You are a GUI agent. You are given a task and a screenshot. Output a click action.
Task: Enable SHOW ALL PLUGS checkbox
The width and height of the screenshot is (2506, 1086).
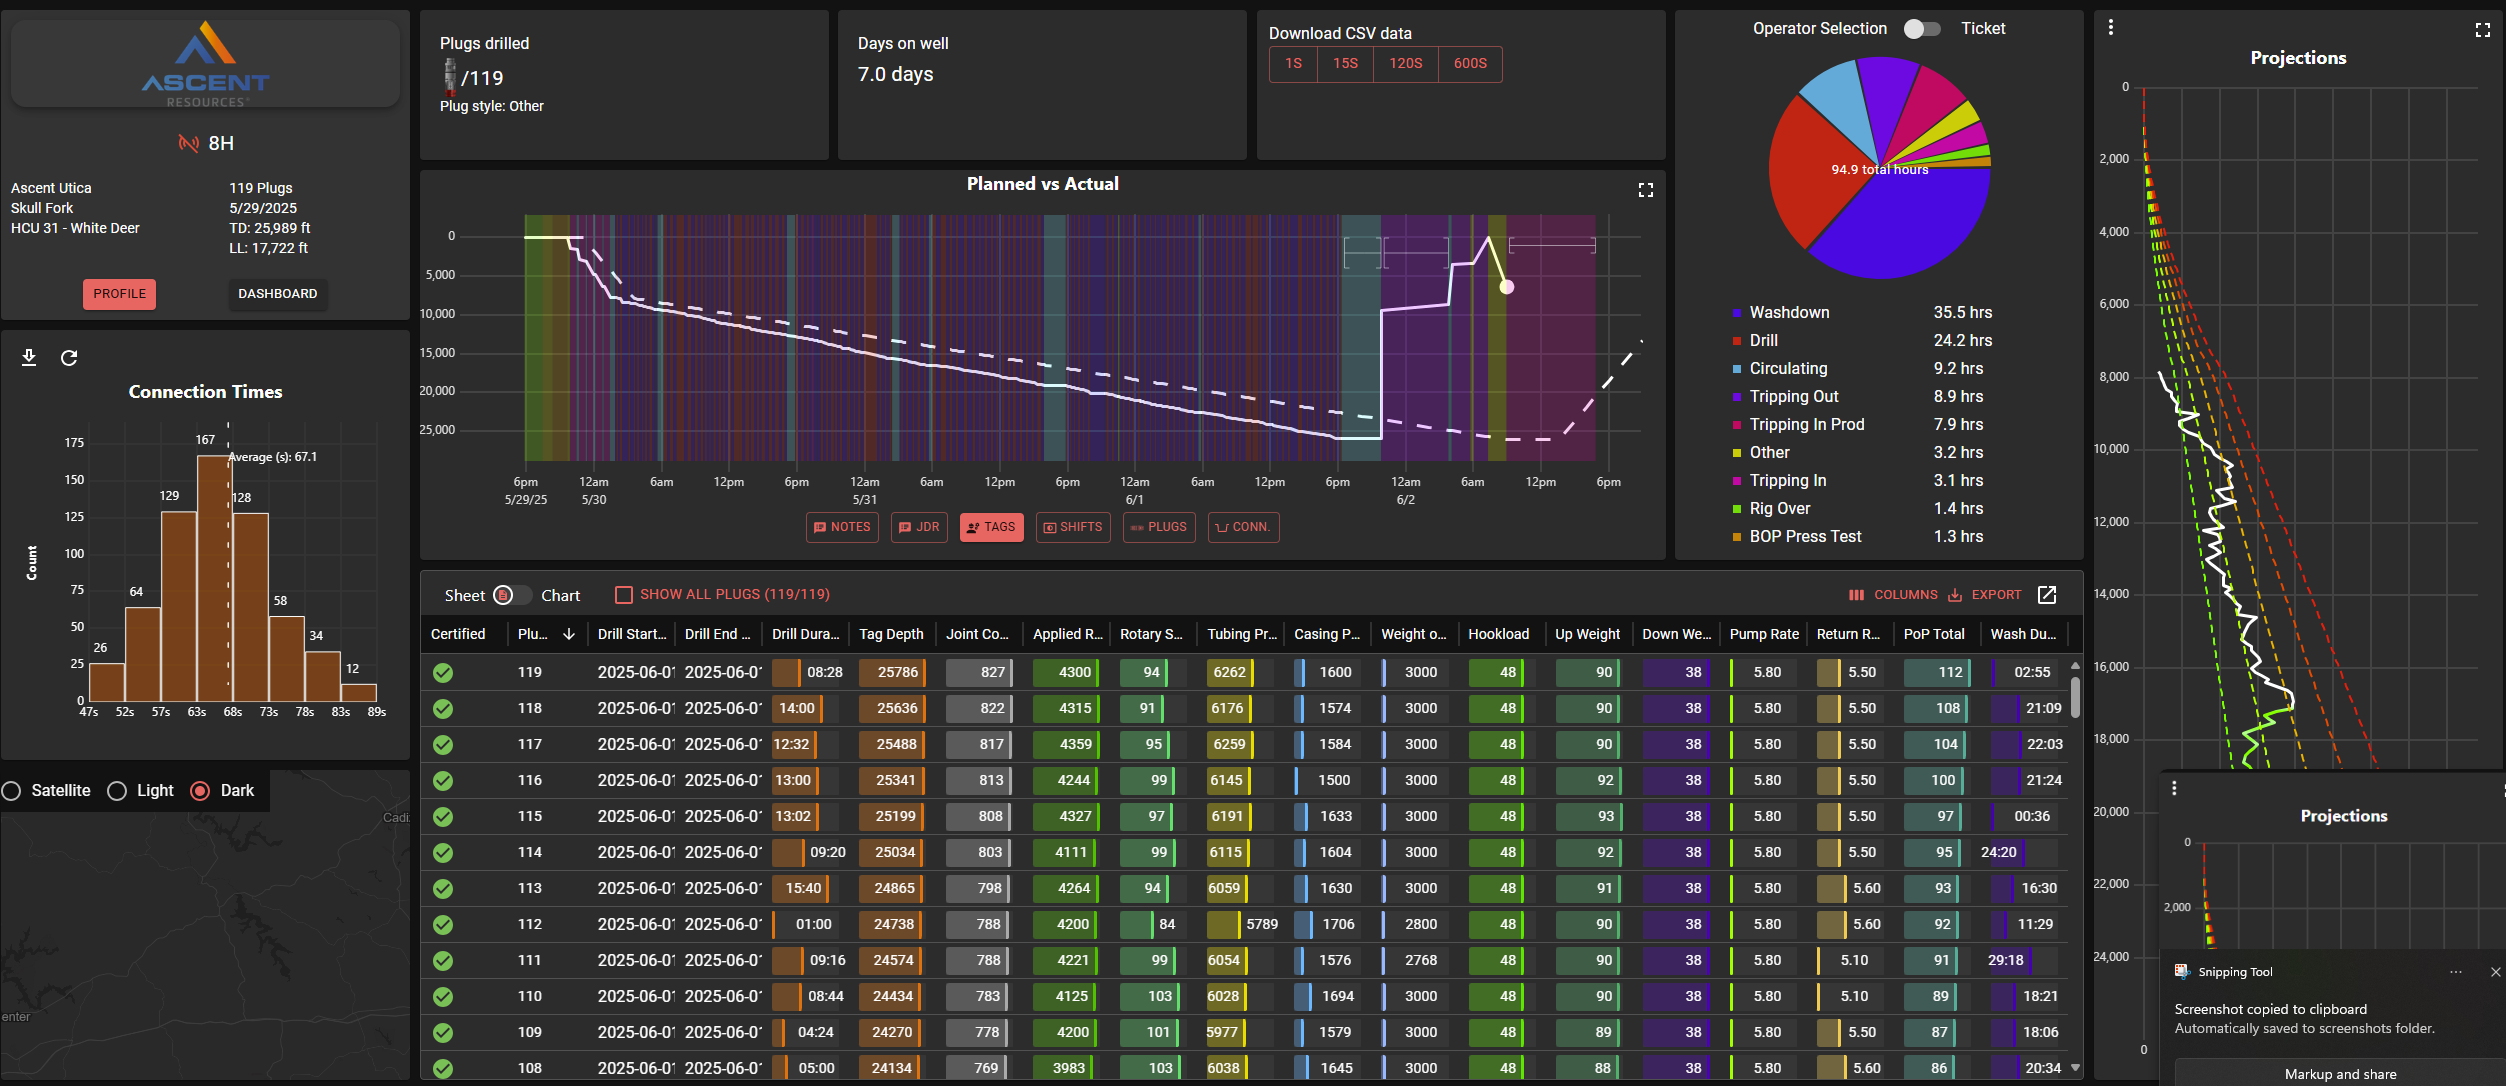coord(626,594)
